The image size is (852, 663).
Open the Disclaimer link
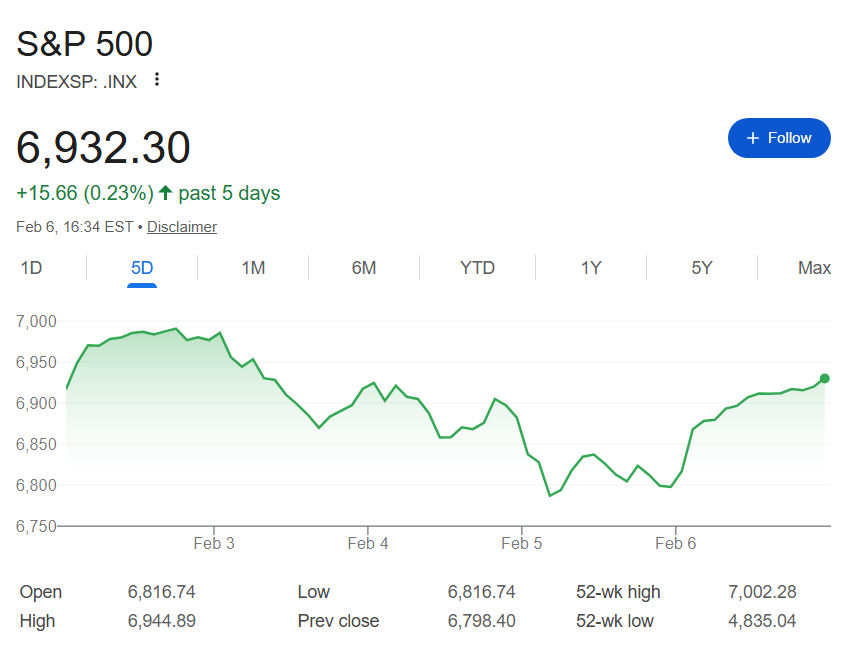tap(181, 226)
